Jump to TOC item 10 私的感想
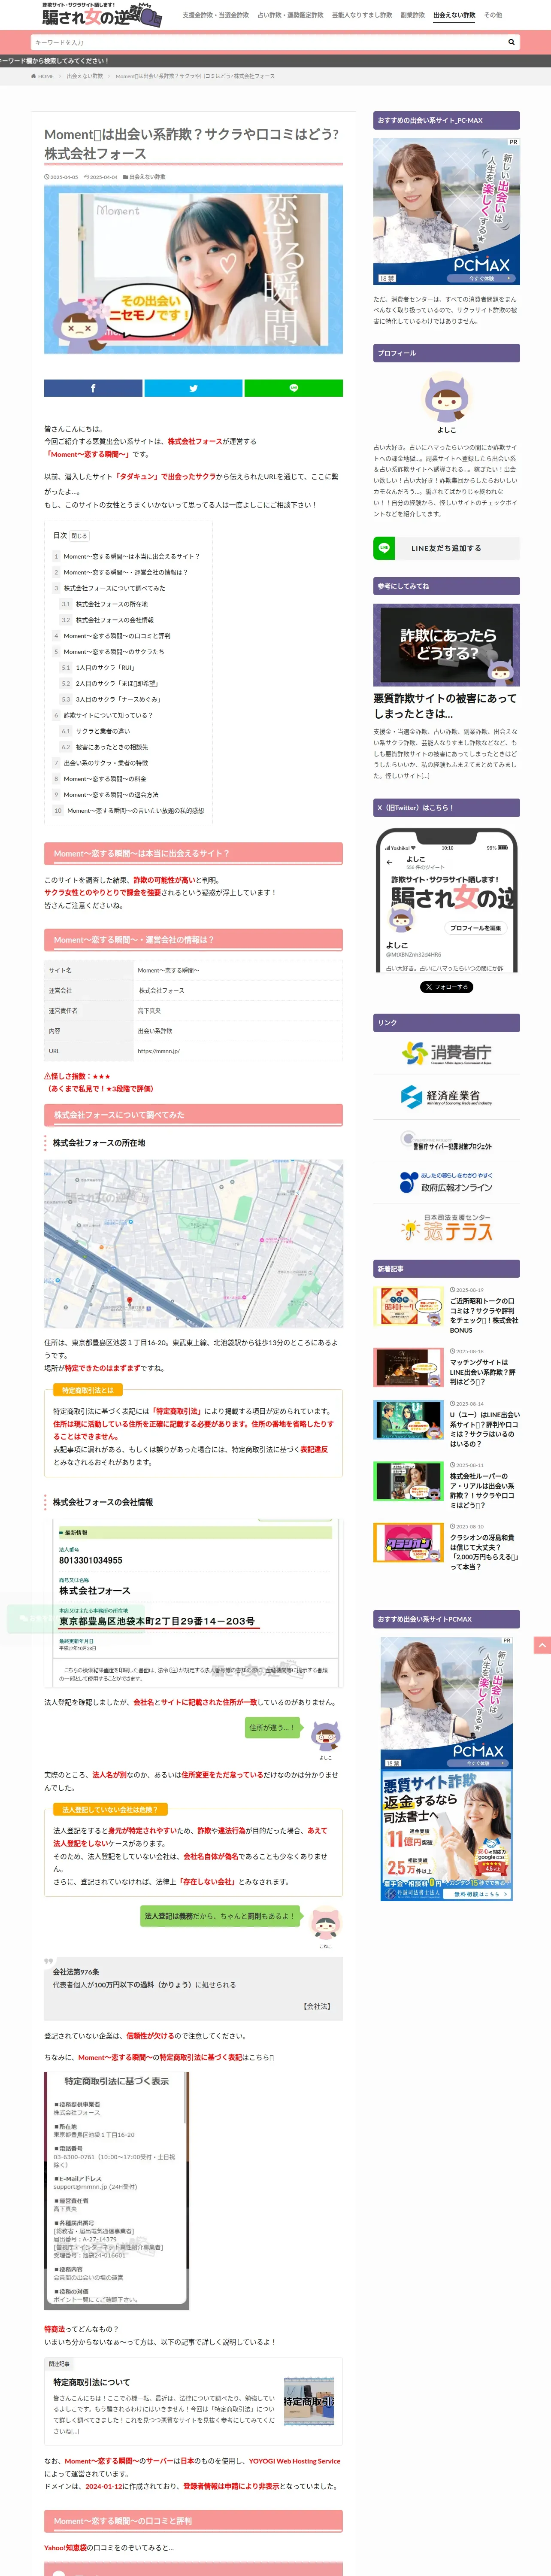 point(135,811)
